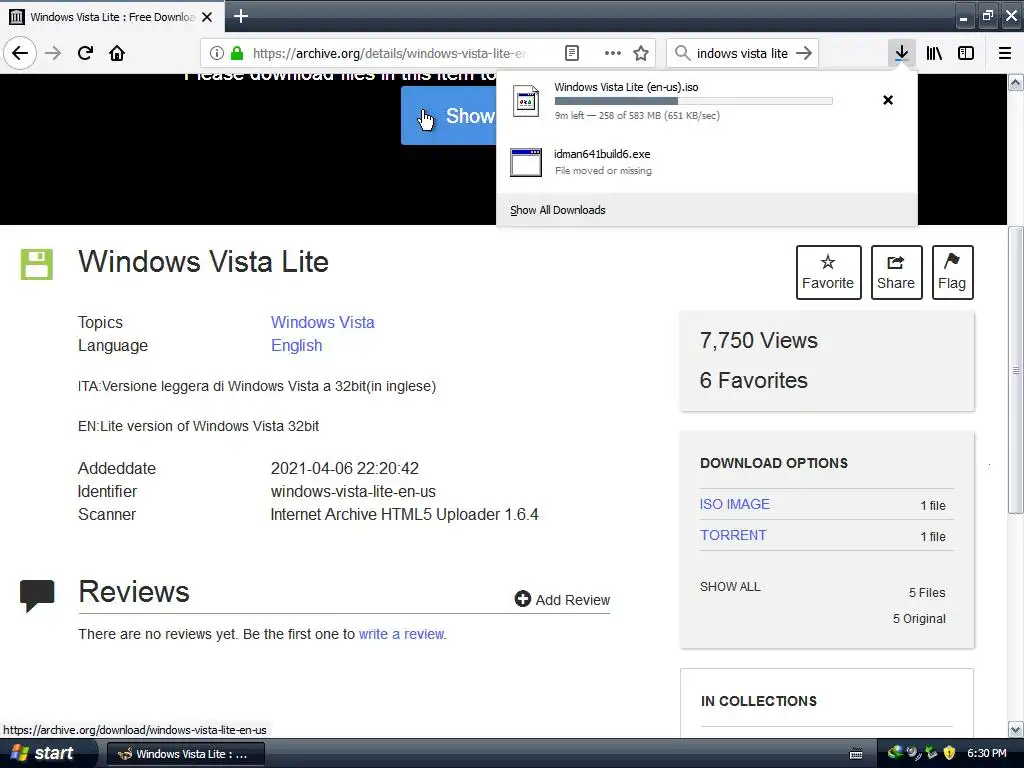Click the scrollbar down arrow
Image resolution: width=1024 pixels, height=768 pixels.
(x=1016, y=729)
